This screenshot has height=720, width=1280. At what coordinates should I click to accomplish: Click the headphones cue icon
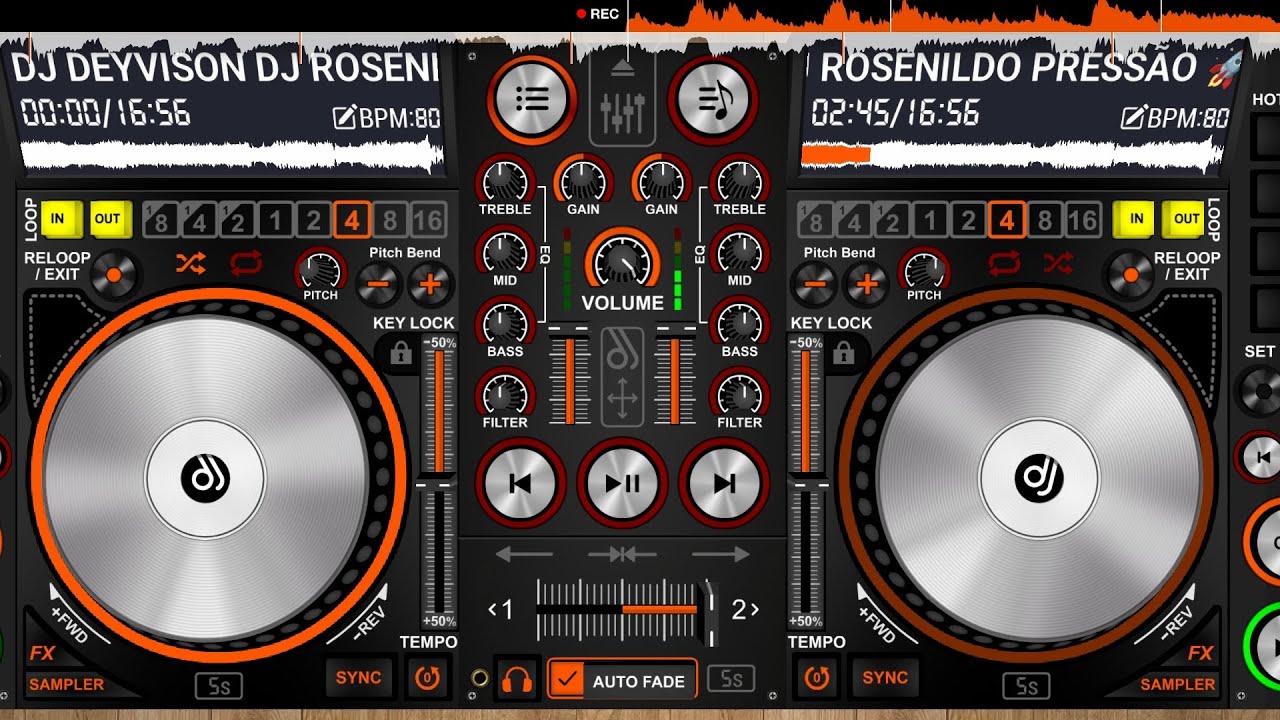click(x=517, y=680)
